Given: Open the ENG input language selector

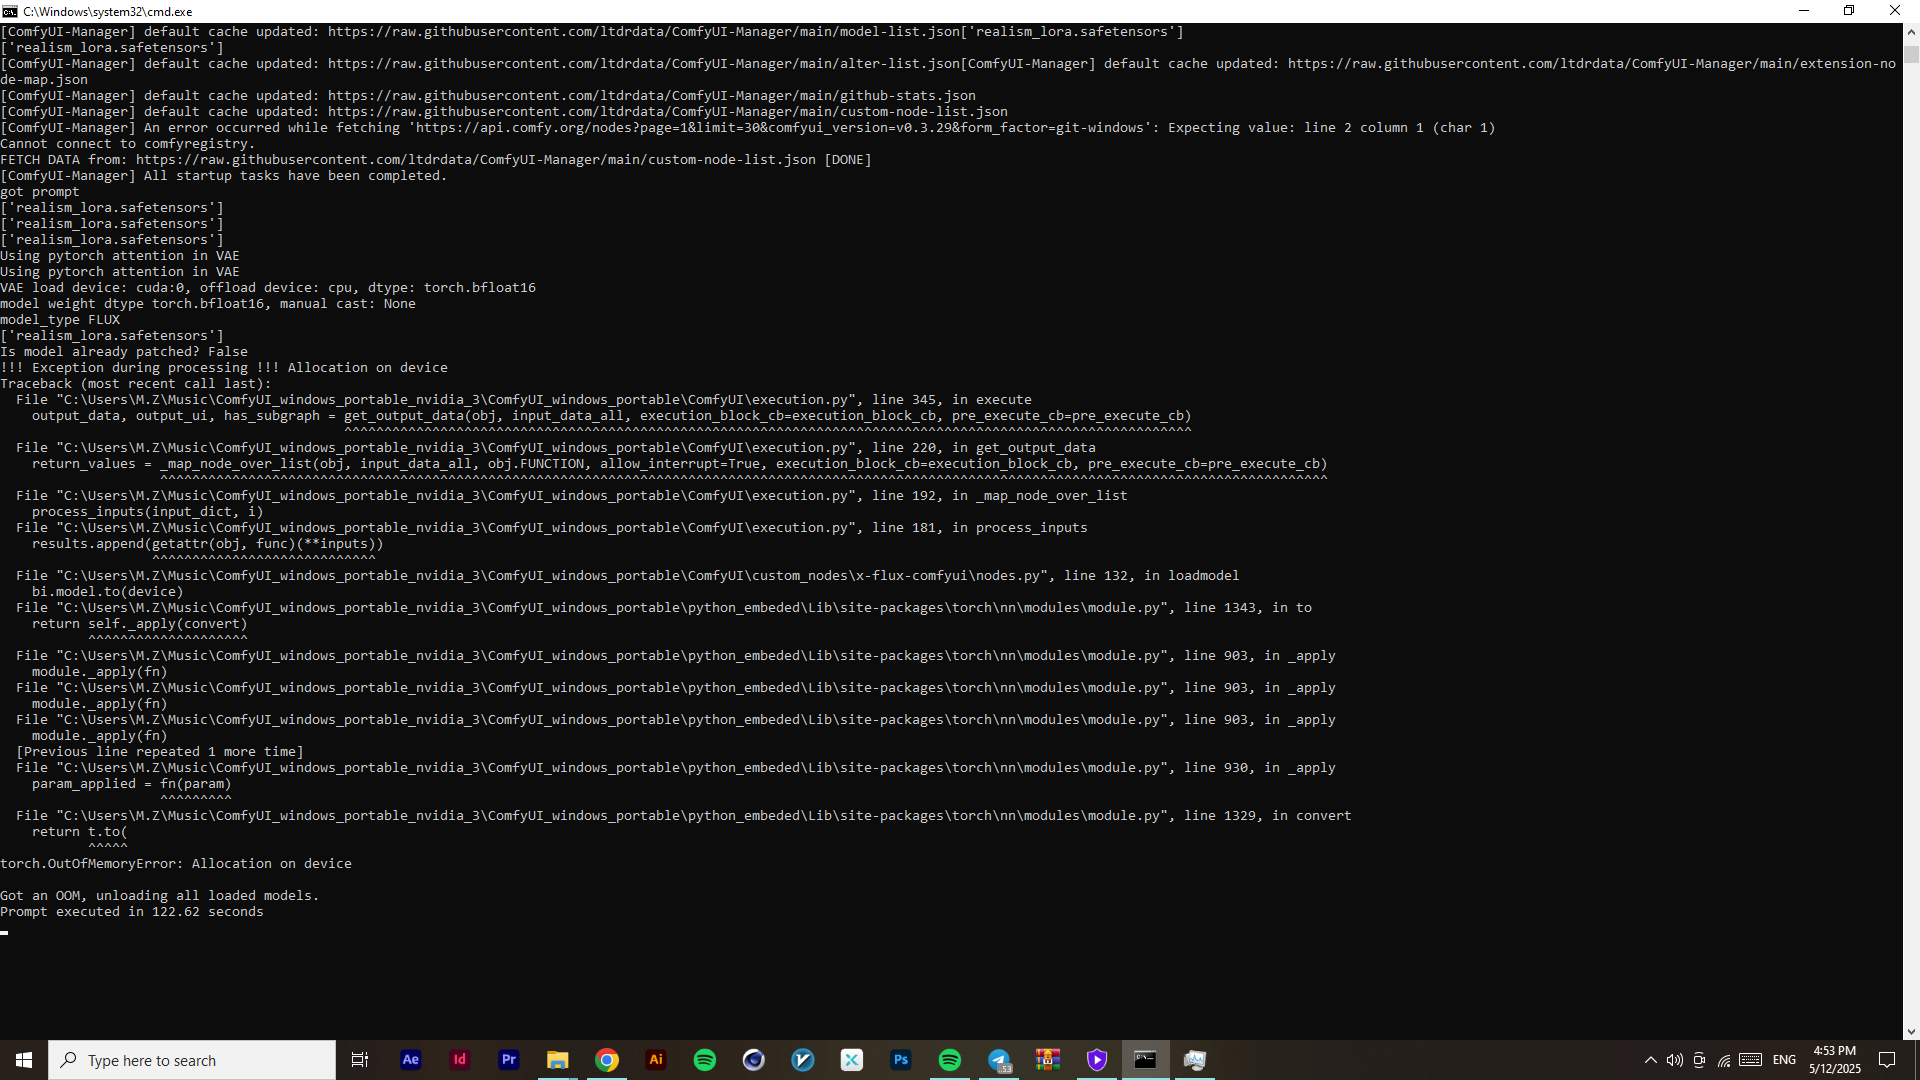Looking at the screenshot, I should 1785,1060.
